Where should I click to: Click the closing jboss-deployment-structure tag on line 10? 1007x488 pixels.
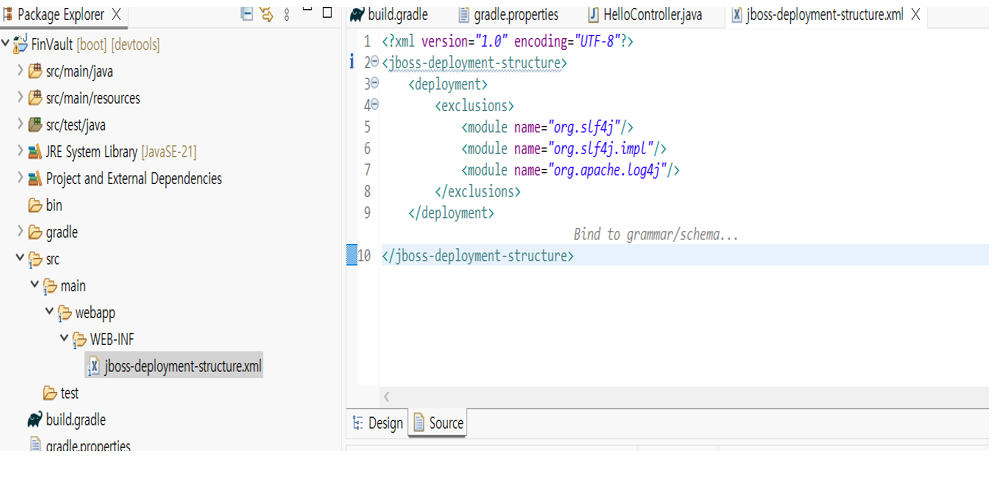click(x=477, y=256)
